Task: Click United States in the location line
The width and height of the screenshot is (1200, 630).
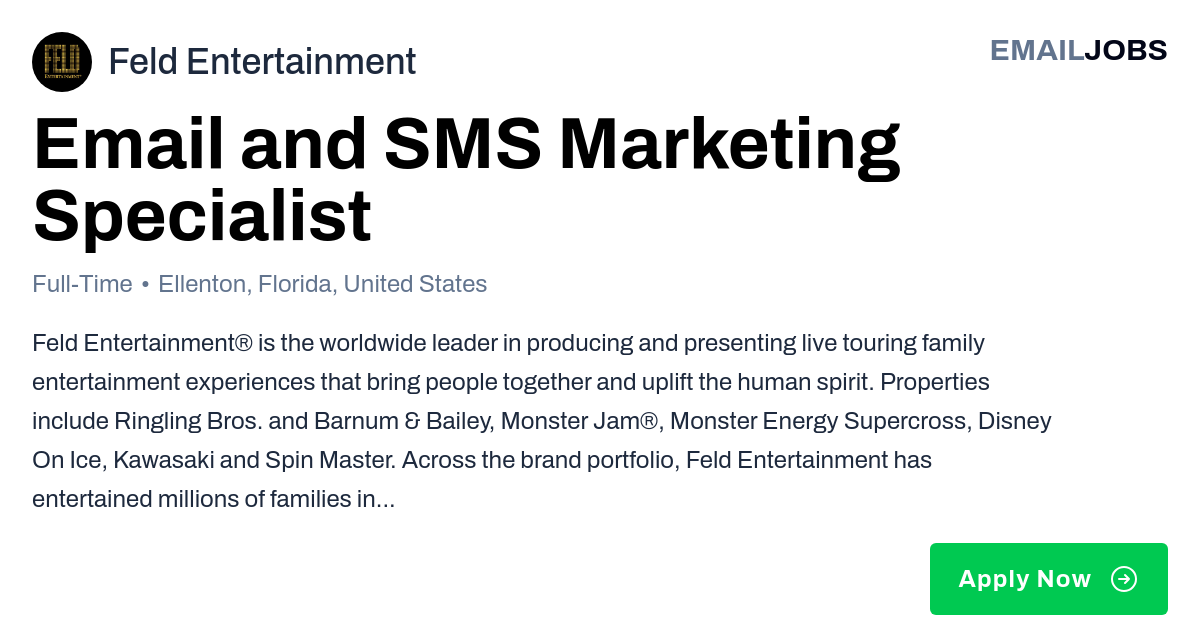Action: point(415,284)
